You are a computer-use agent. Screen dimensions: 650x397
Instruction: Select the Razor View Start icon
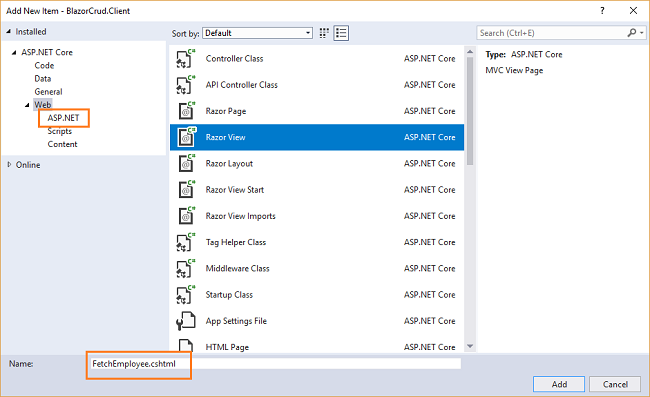click(x=186, y=190)
